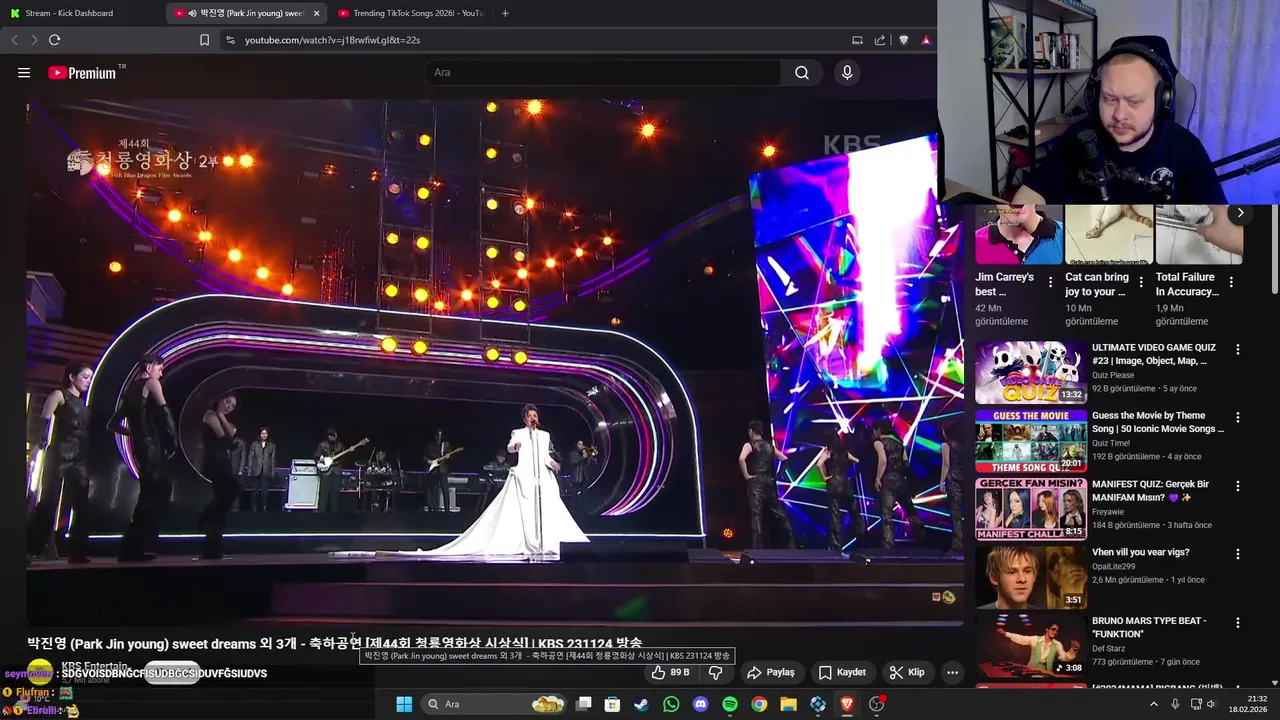Open OBS Studio from taskbar
The height and width of the screenshot is (720, 1280).
click(877, 704)
